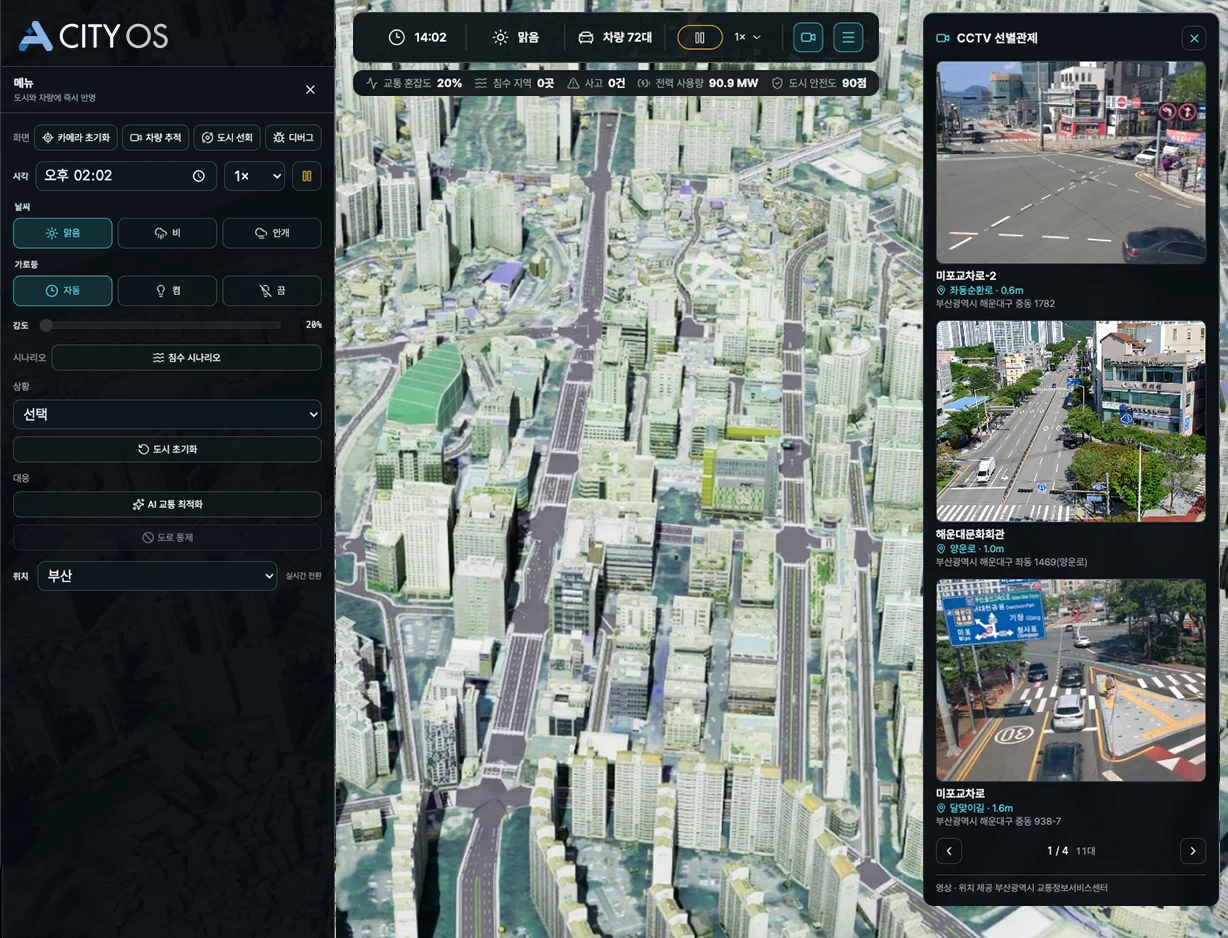Click the location pin beside 양운로 · 1.0m
The image size is (1228, 938).
pos(941,549)
